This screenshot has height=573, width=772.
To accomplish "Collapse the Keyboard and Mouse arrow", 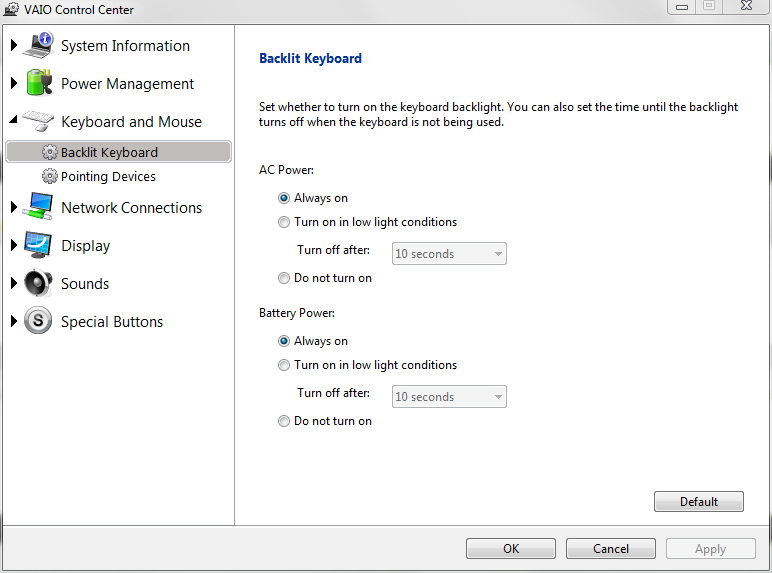I will pyautogui.click(x=14, y=119).
